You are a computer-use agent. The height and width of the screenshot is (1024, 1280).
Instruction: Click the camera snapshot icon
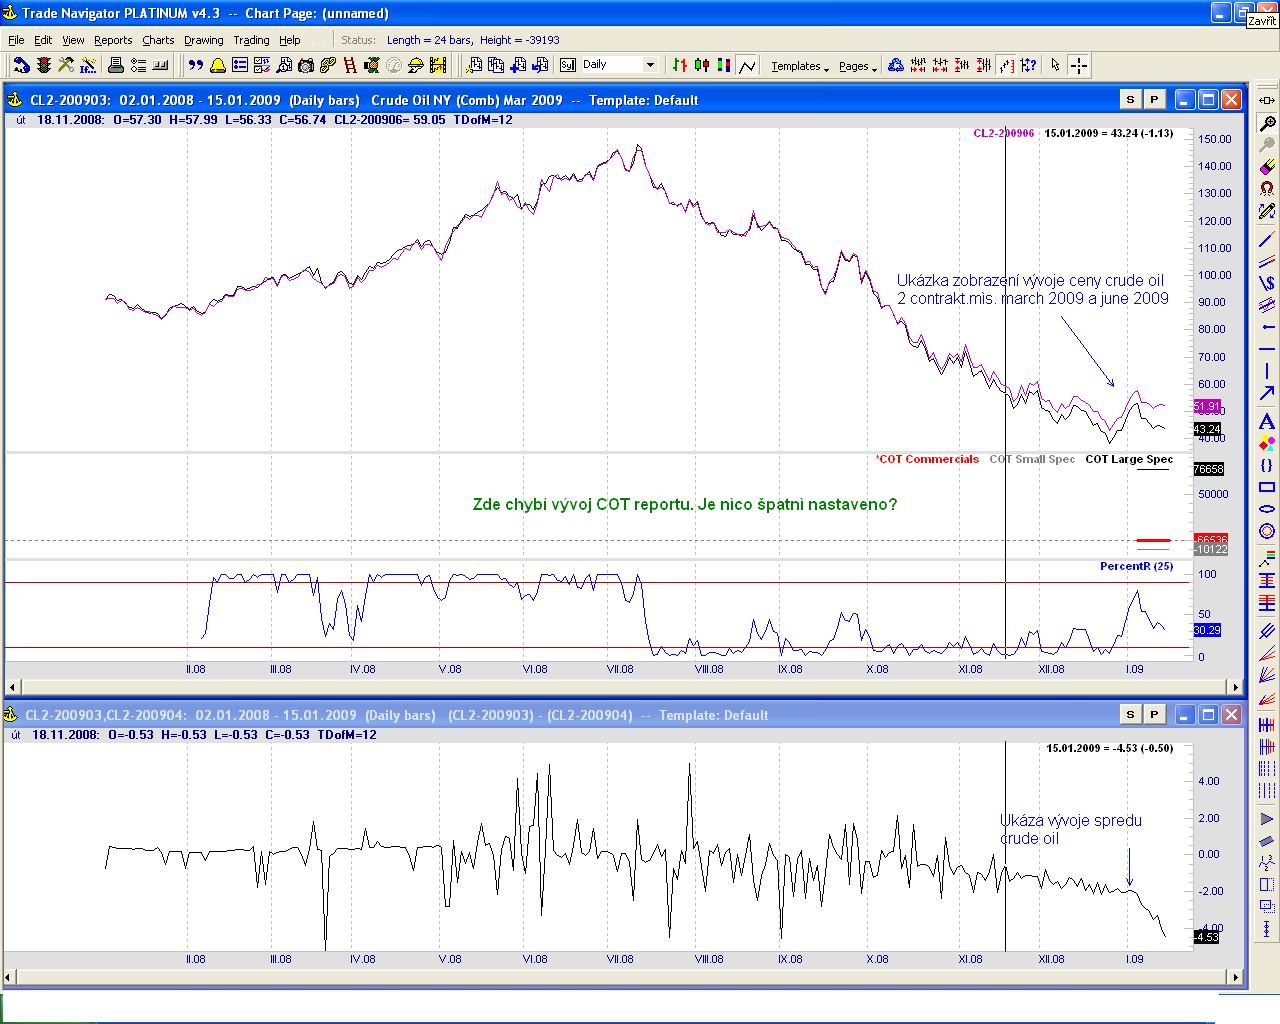tap(306, 65)
